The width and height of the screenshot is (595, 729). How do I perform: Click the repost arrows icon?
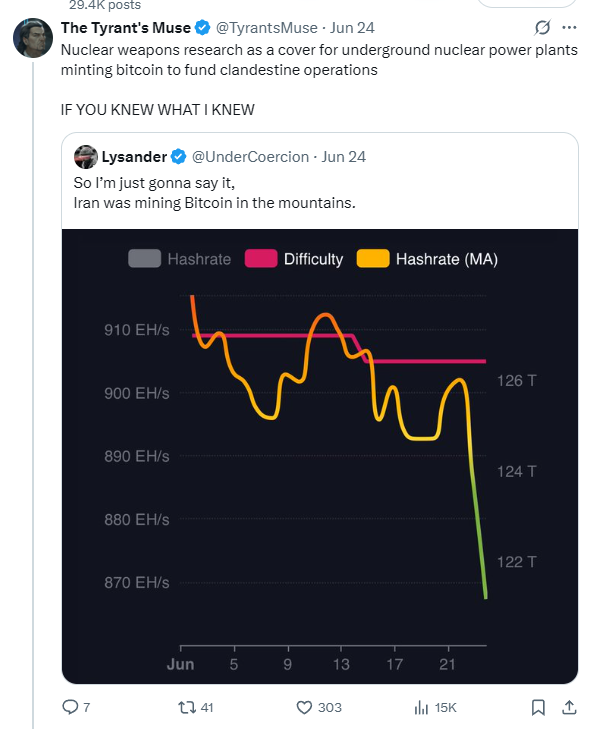click(187, 708)
